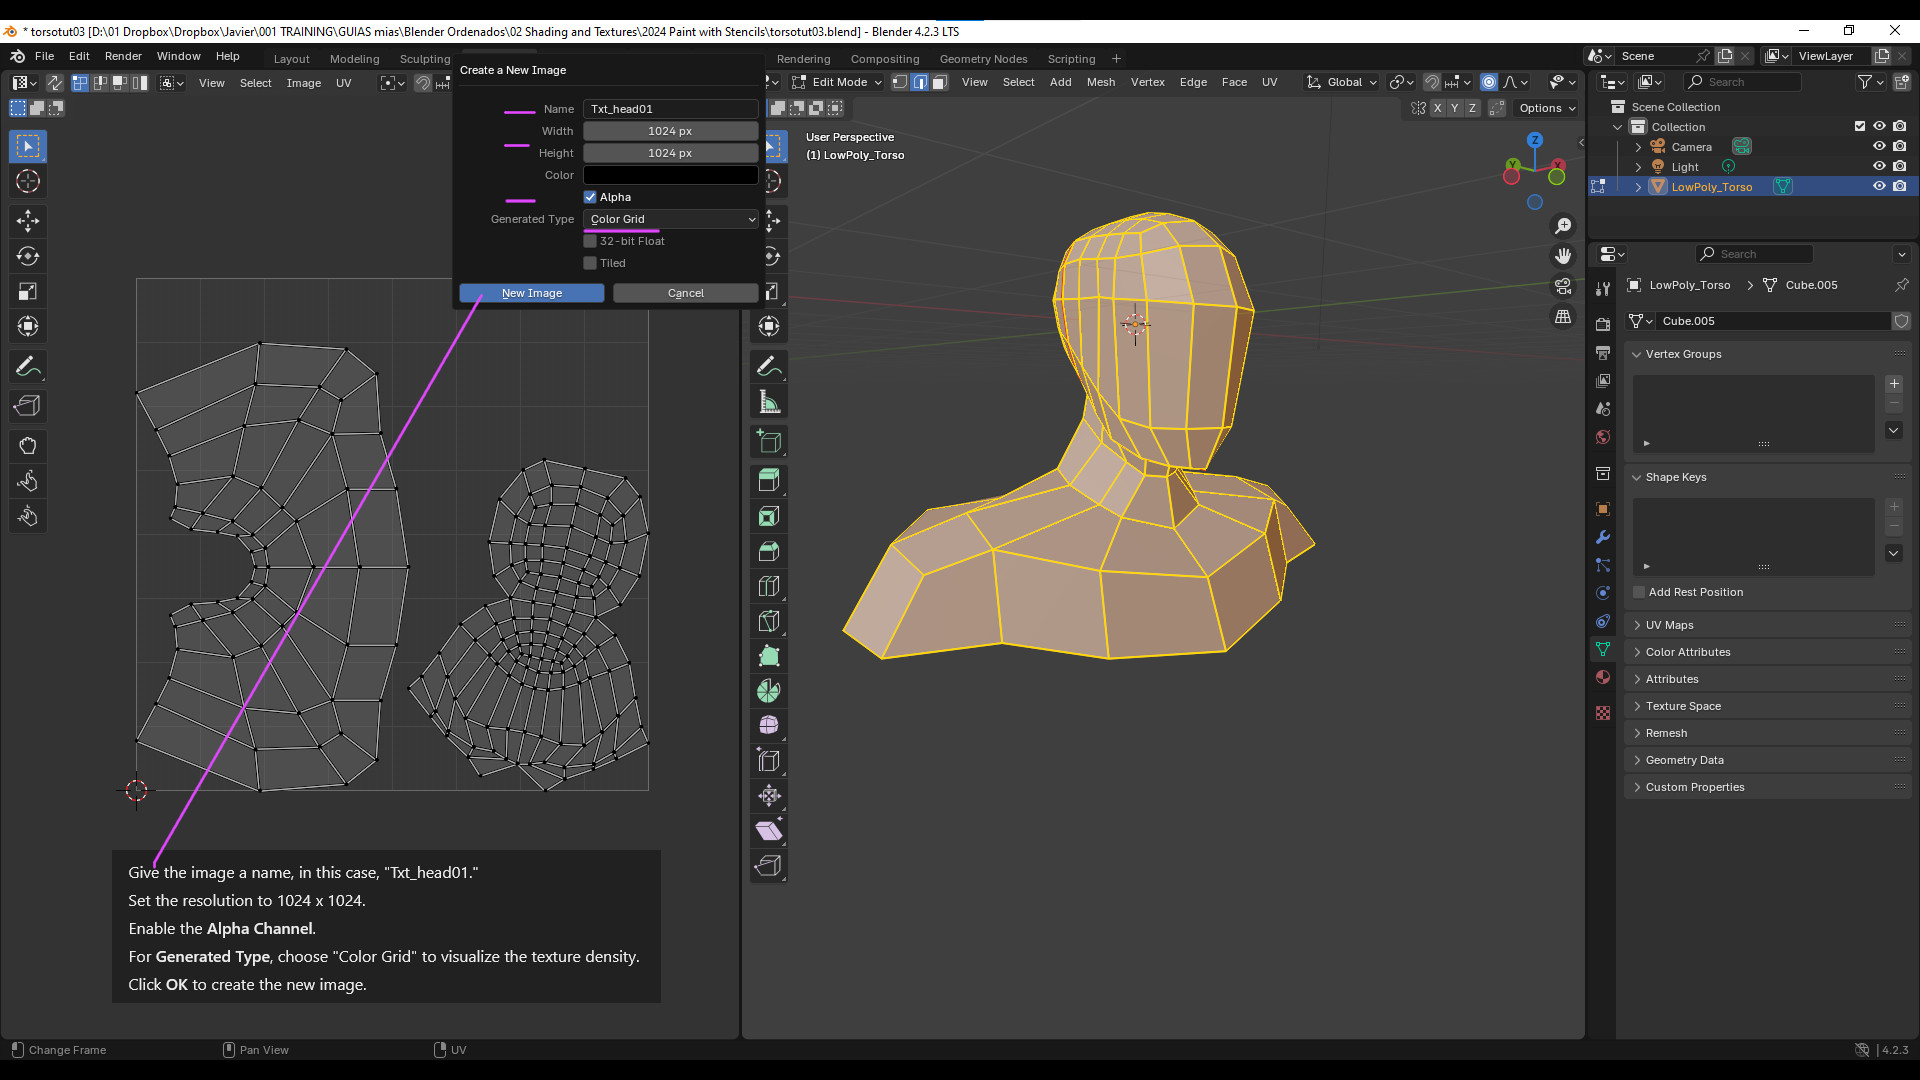Select the Loop Cut tool
The image size is (1920, 1080).
769,586
